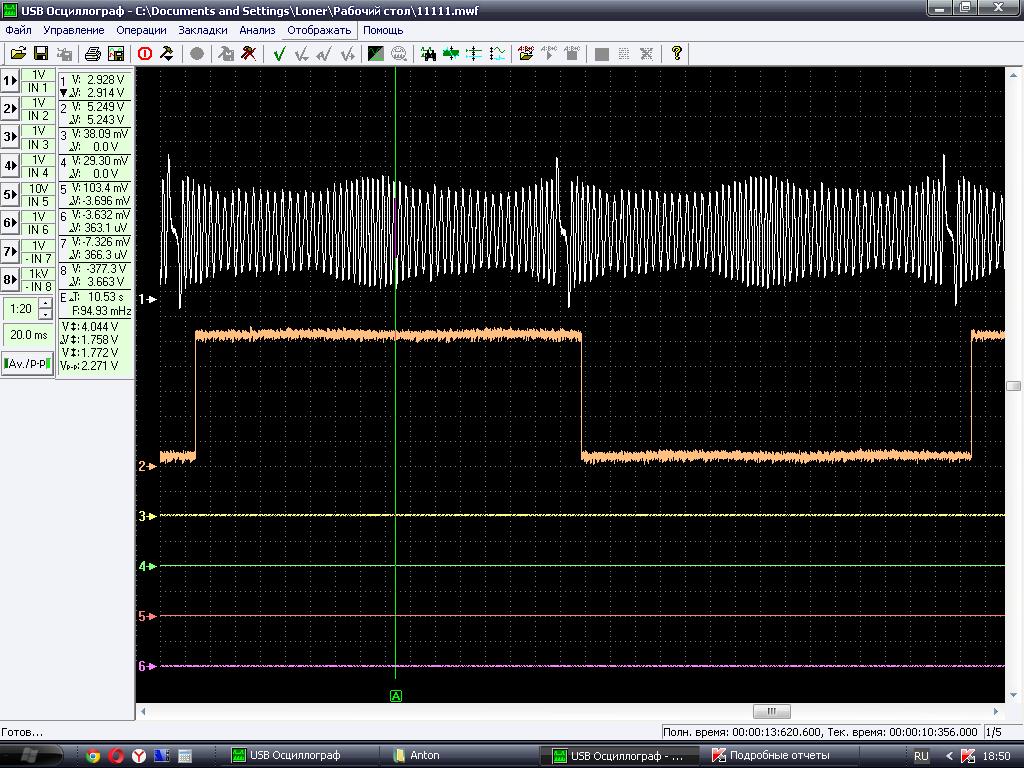This screenshot has height=768, width=1024.
Task: Toggle channel 1 button in left panel
Action: pyautogui.click(x=10, y=81)
